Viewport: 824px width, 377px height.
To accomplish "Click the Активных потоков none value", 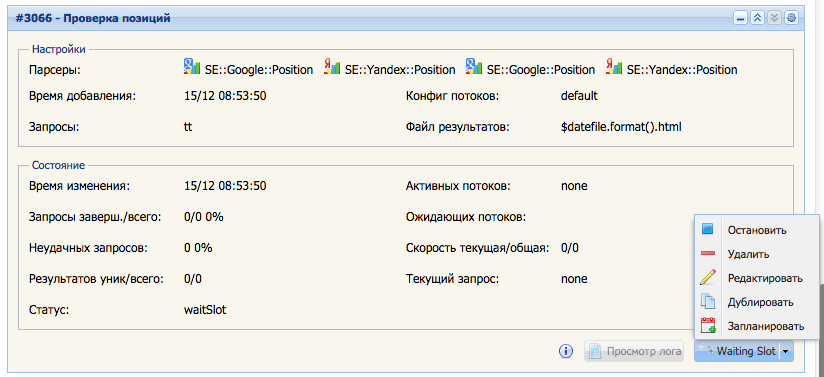I will click(x=574, y=186).
